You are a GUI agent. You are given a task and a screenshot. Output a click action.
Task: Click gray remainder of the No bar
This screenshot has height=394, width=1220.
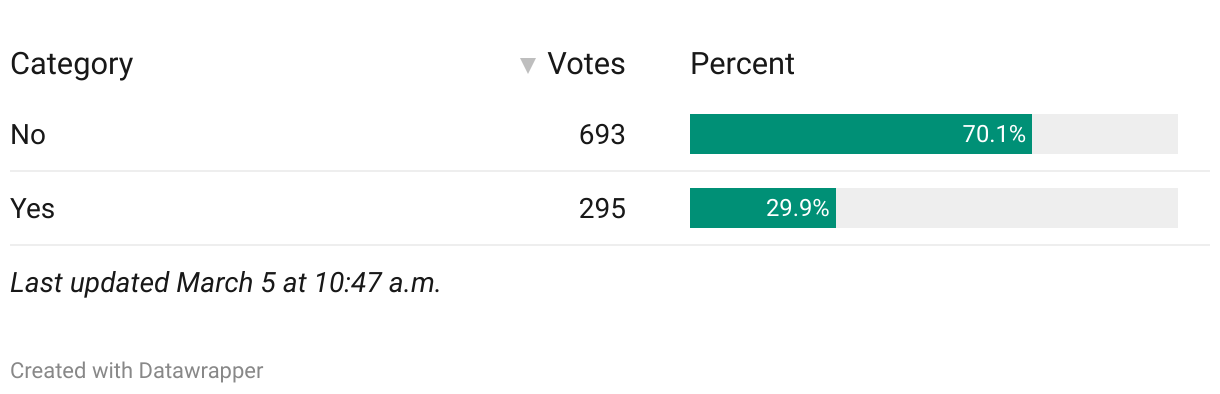pos(1105,134)
